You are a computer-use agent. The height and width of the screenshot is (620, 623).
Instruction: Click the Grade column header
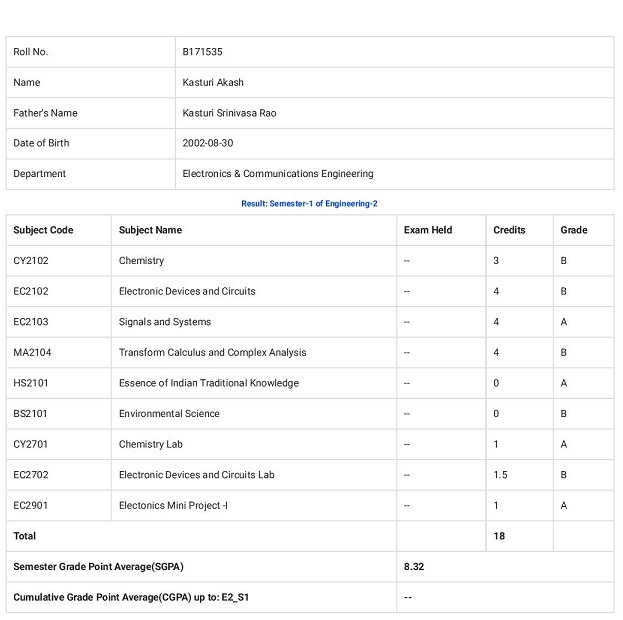574,230
